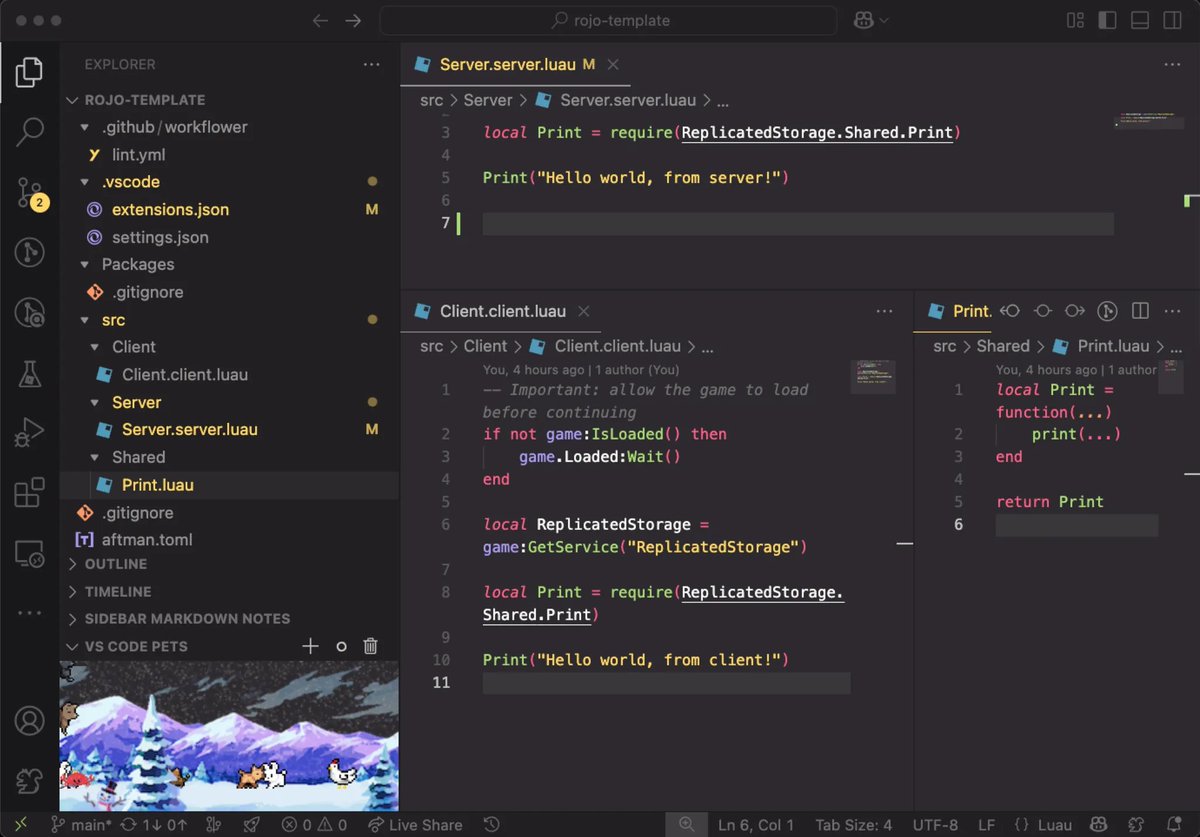The width and height of the screenshot is (1200, 837).
Task: Spawn a new pet with plus icon
Action: [311, 646]
